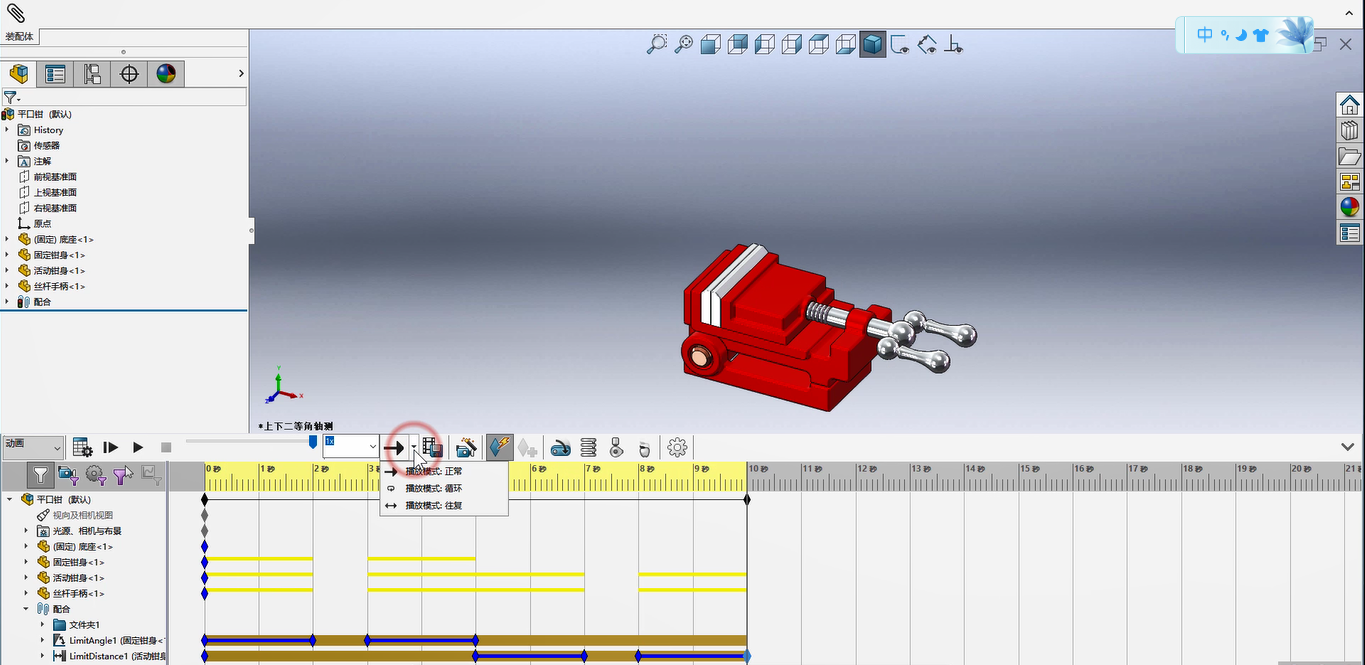1365x665 pixels.
Task: Add a Motor to the motion study
Action: tap(561, 447)
